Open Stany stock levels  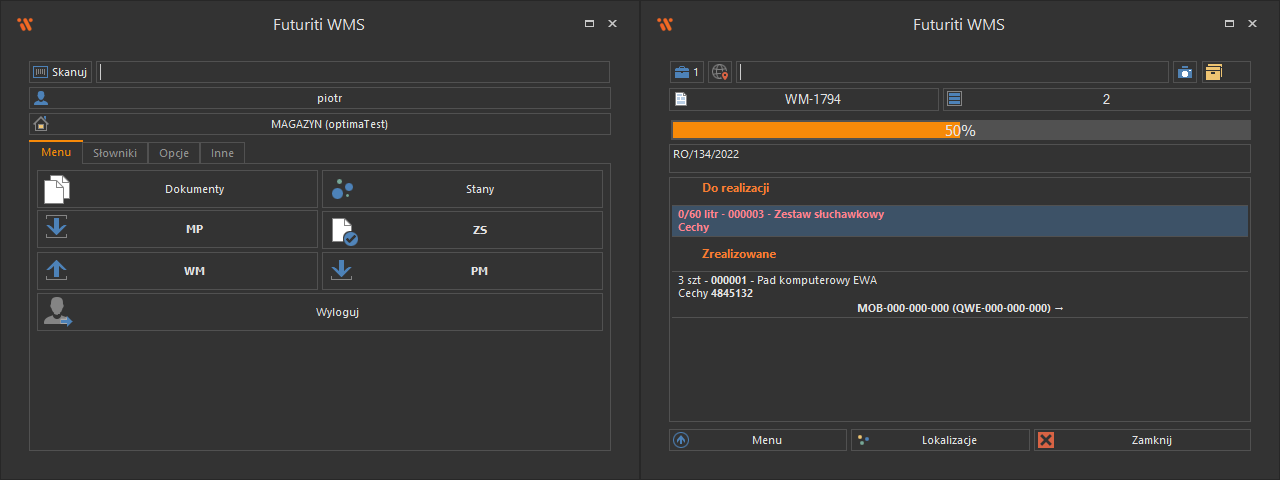pos(462,189)
